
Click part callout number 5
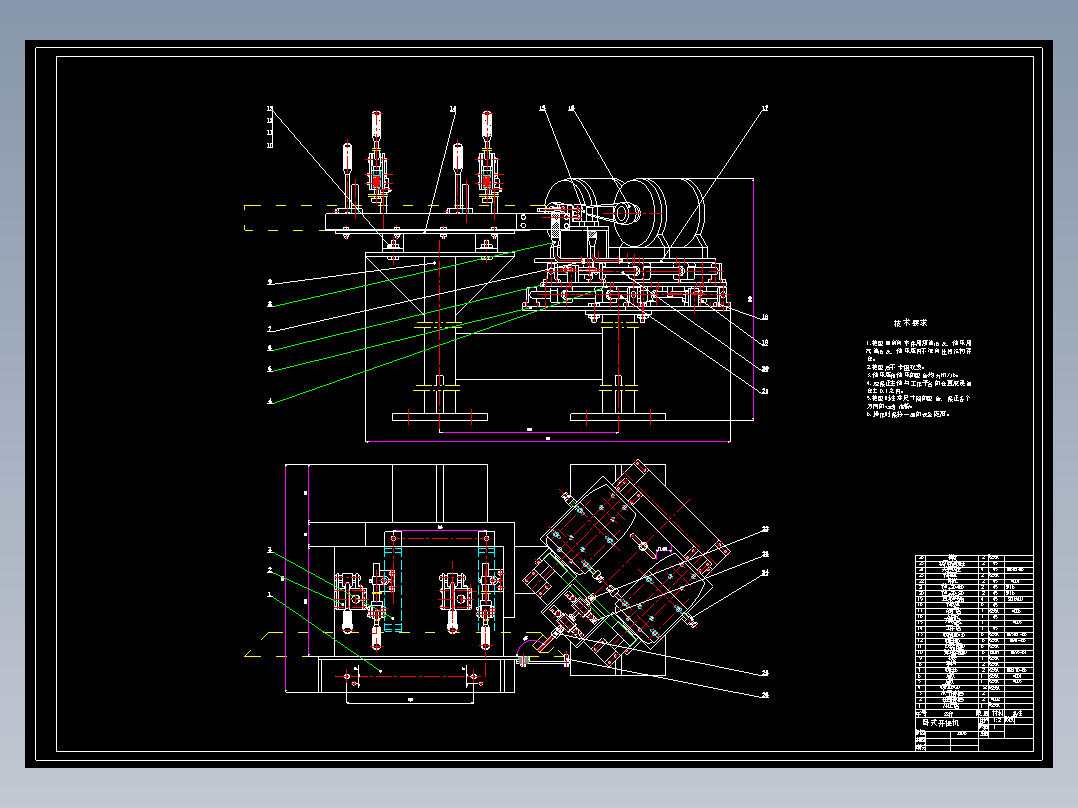click(x=270, y=369)
